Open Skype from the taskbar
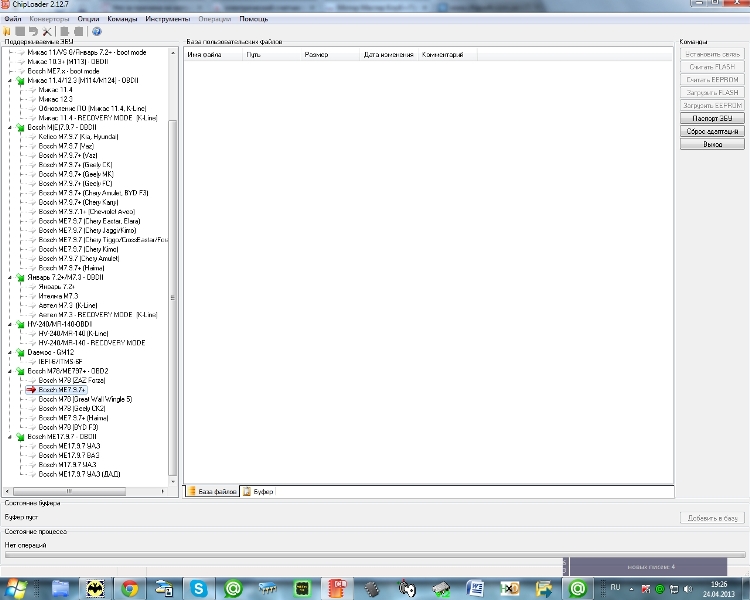Image resolution: width=750 pixels, height=600 pixels. click(199, 588)
